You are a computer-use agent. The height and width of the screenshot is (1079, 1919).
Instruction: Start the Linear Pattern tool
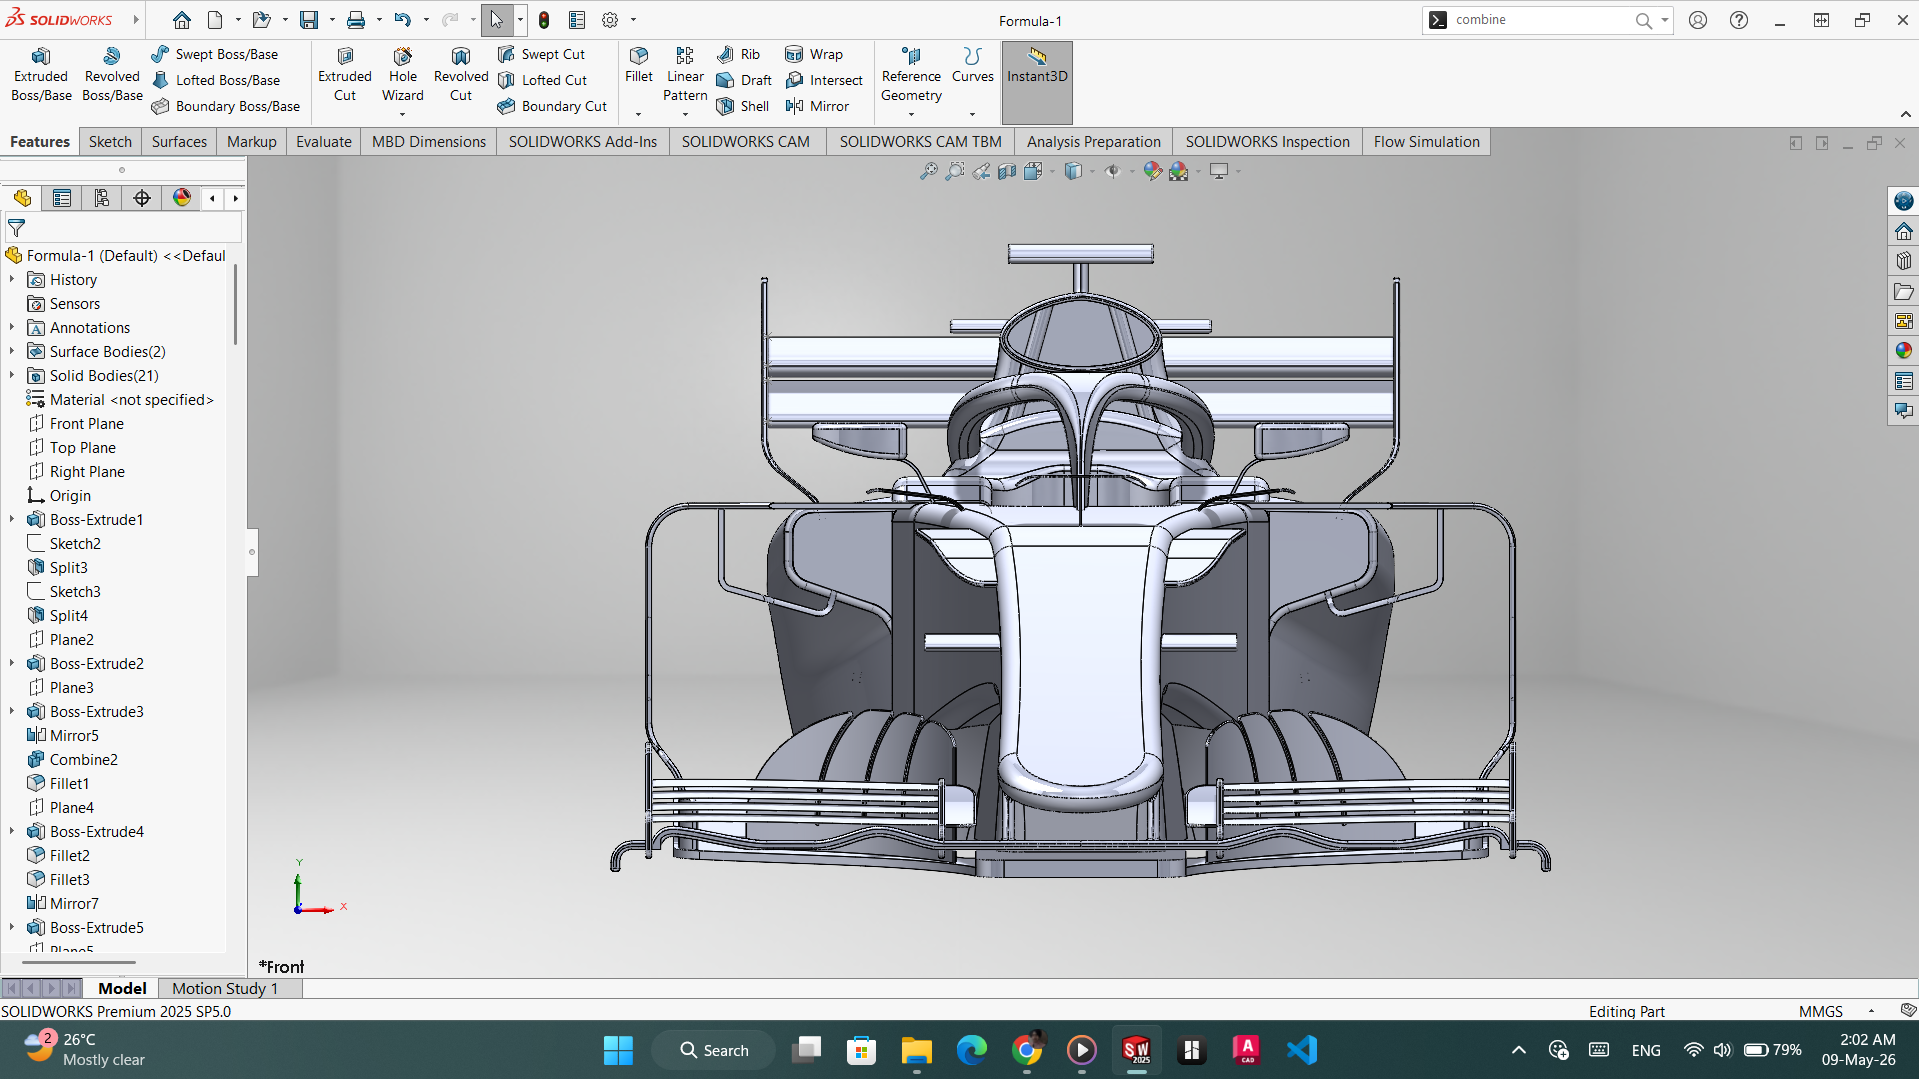pyautogui.click(x=685, y=75)
